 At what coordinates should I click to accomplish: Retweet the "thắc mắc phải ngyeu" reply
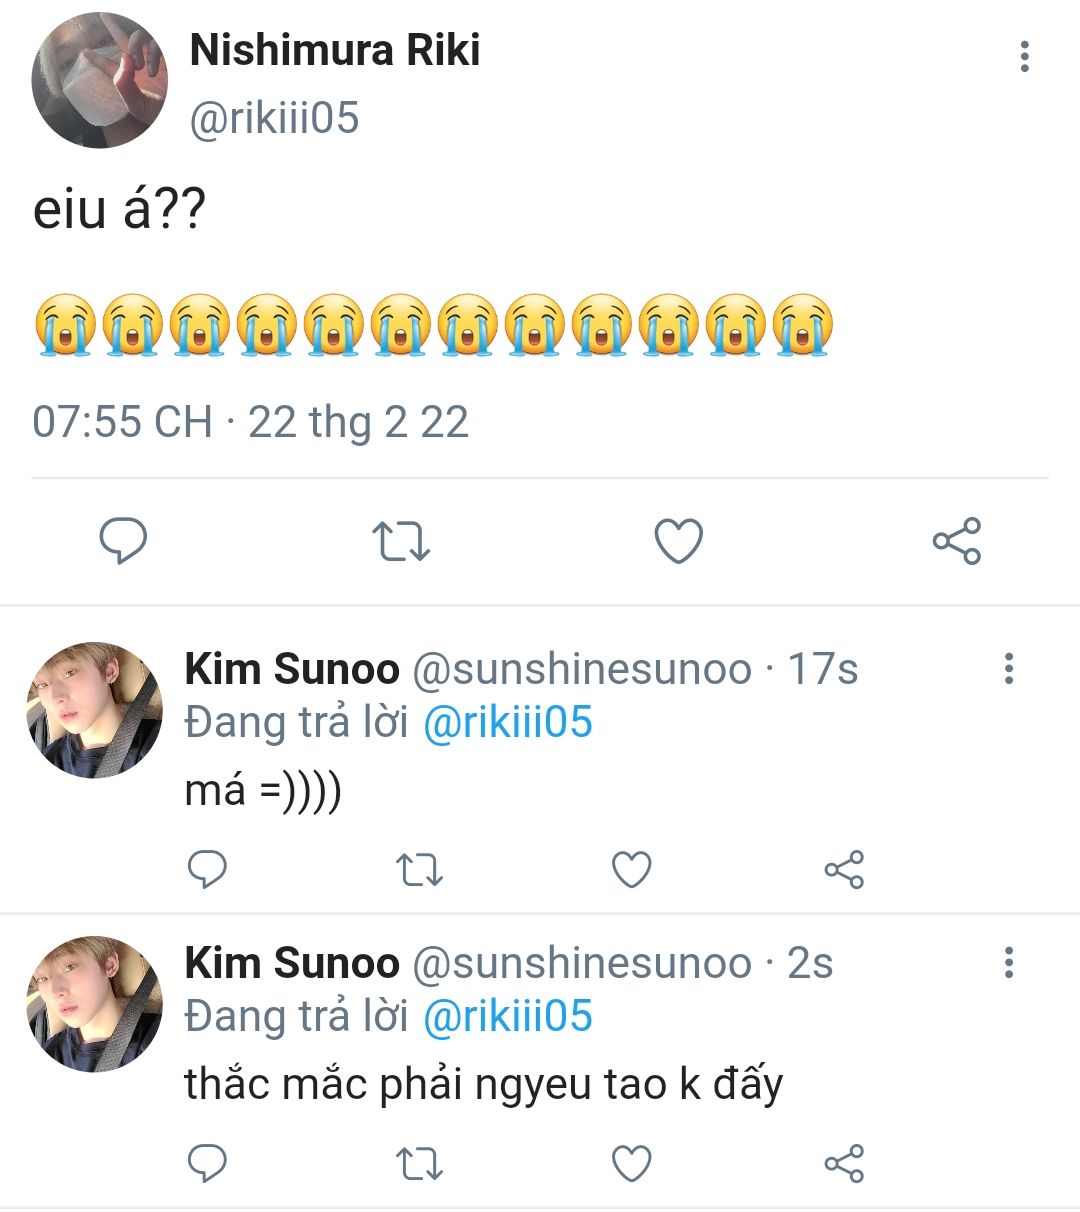pyautogui.click(x=419, y=1163)
